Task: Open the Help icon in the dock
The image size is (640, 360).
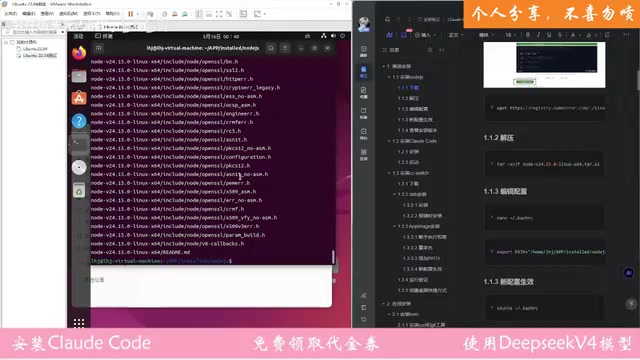Action: tap(79, 121)
